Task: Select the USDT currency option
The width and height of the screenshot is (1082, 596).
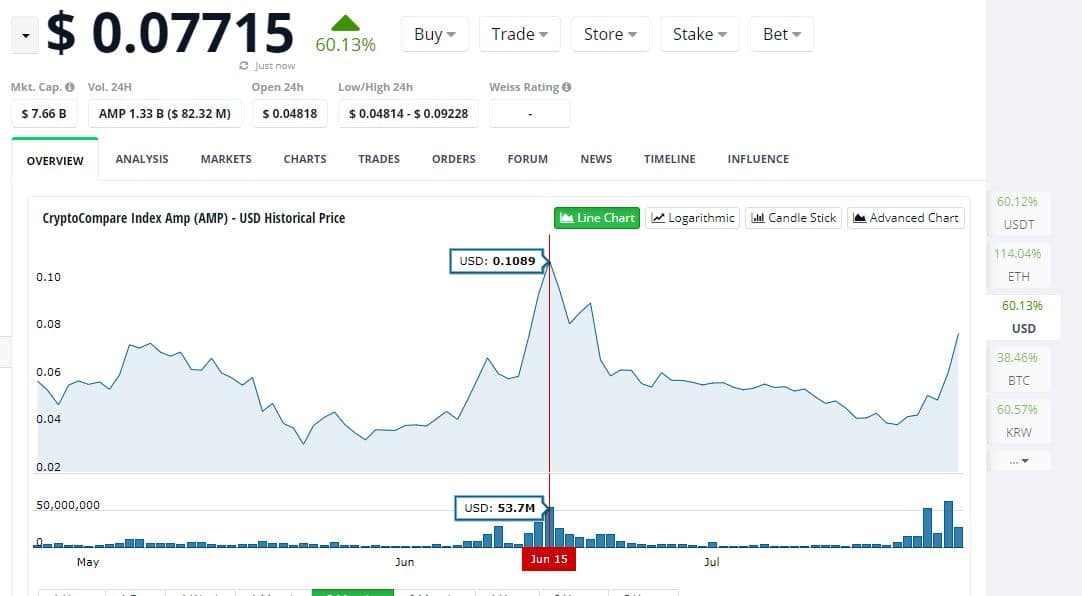Action: point(1019,213)
